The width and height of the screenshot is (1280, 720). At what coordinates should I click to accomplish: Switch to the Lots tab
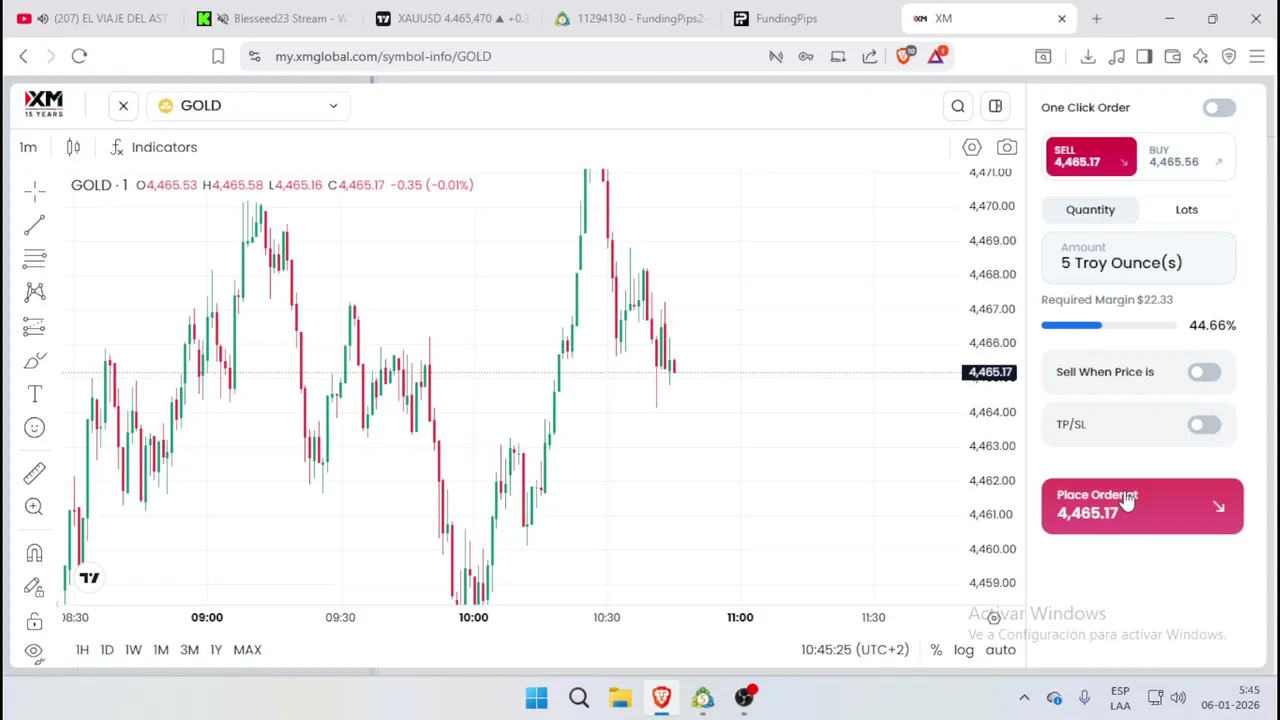(1187, 209)
